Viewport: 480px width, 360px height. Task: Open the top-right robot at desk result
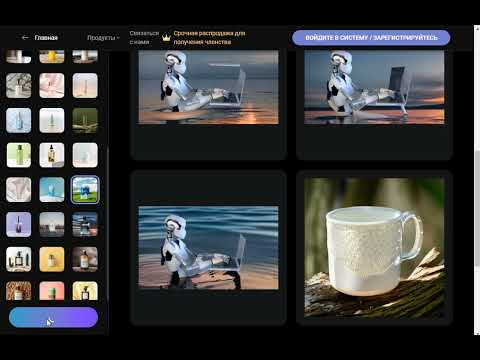pyautogui.click(x=374, y=87)
